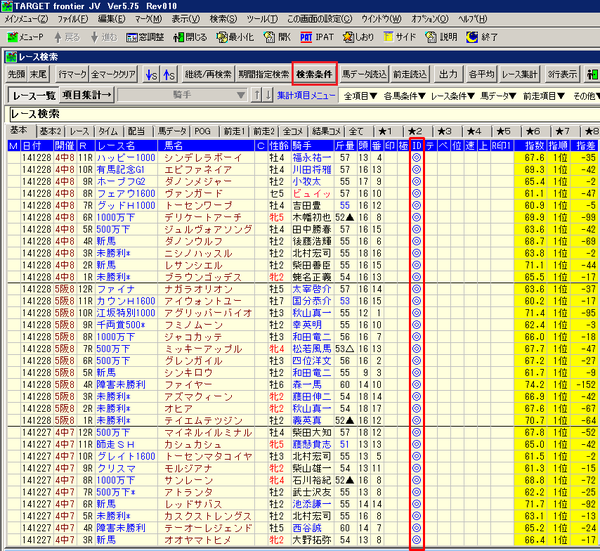Click the 馬データ読込 button
This screenshot has height=551, width=600.
point(365,74)
